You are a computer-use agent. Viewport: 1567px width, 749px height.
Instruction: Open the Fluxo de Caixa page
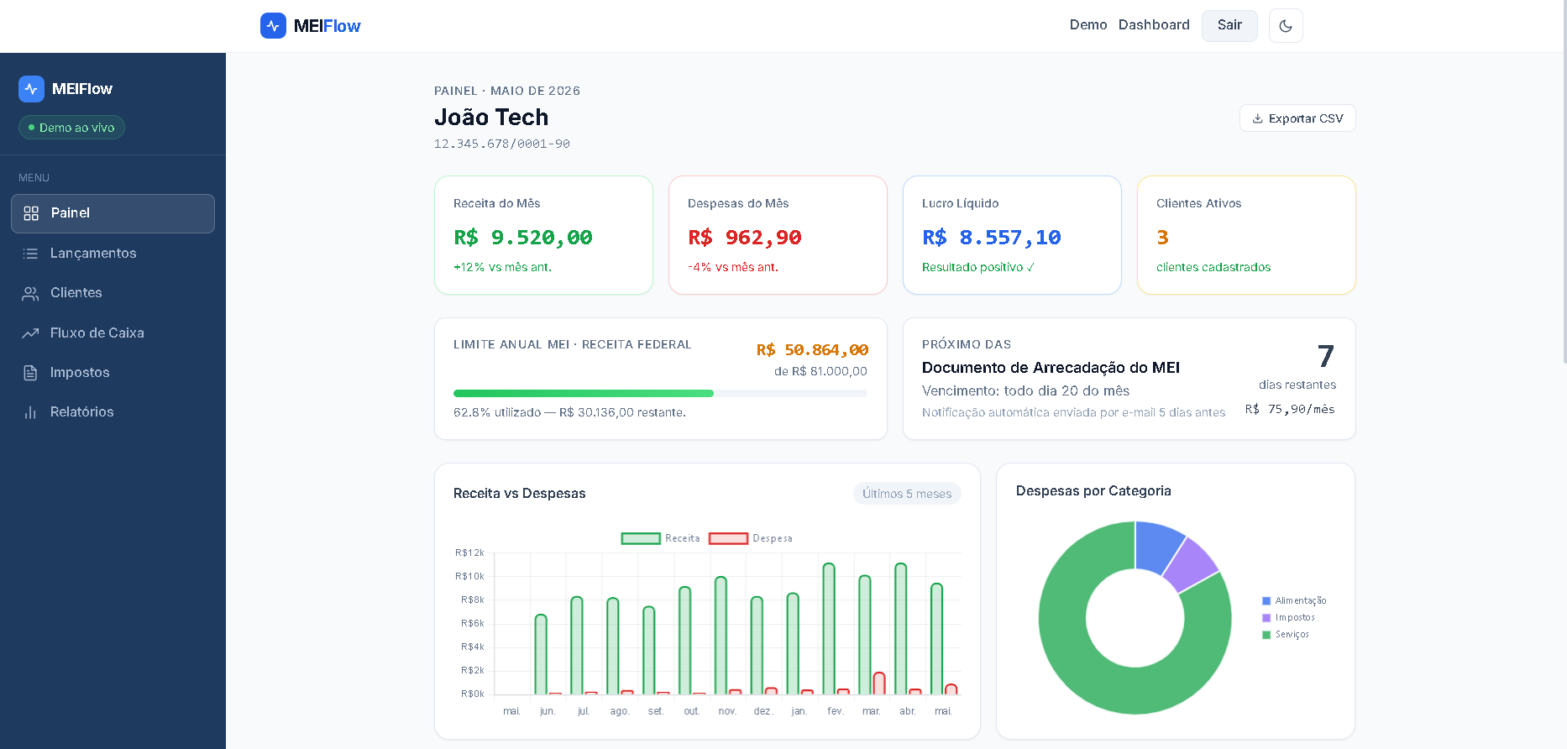113,333
